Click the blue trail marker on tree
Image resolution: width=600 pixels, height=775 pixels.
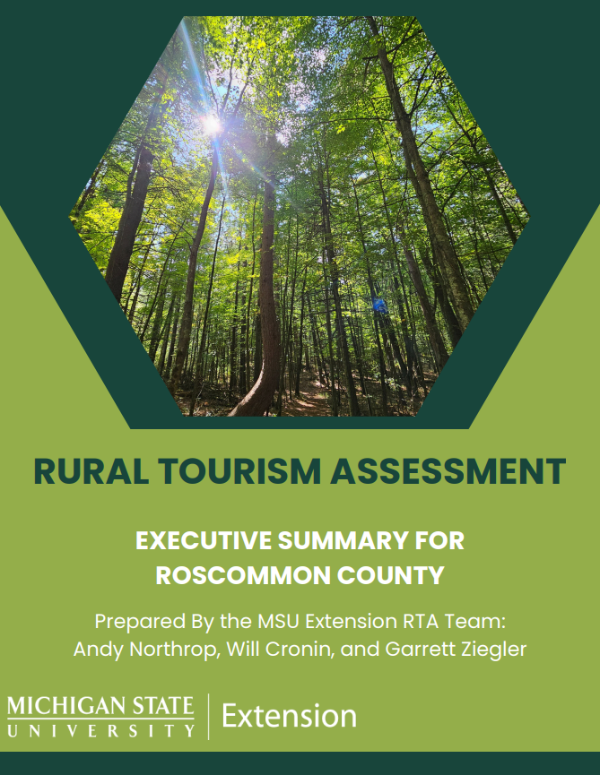379,304
